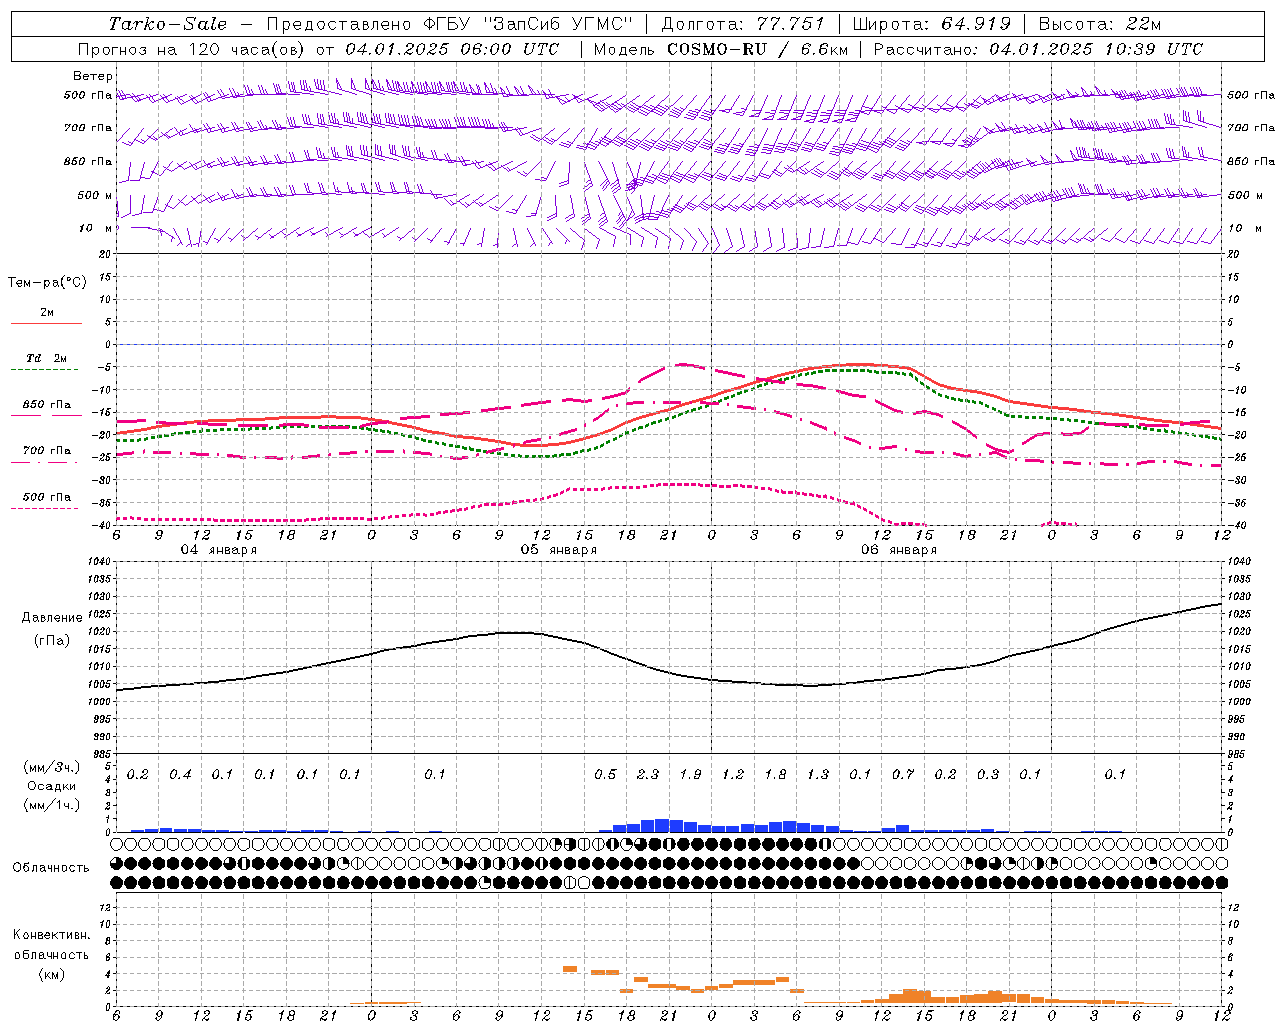
Task: Select the Осадки precipitation label
Action: [x=52, y=786]
